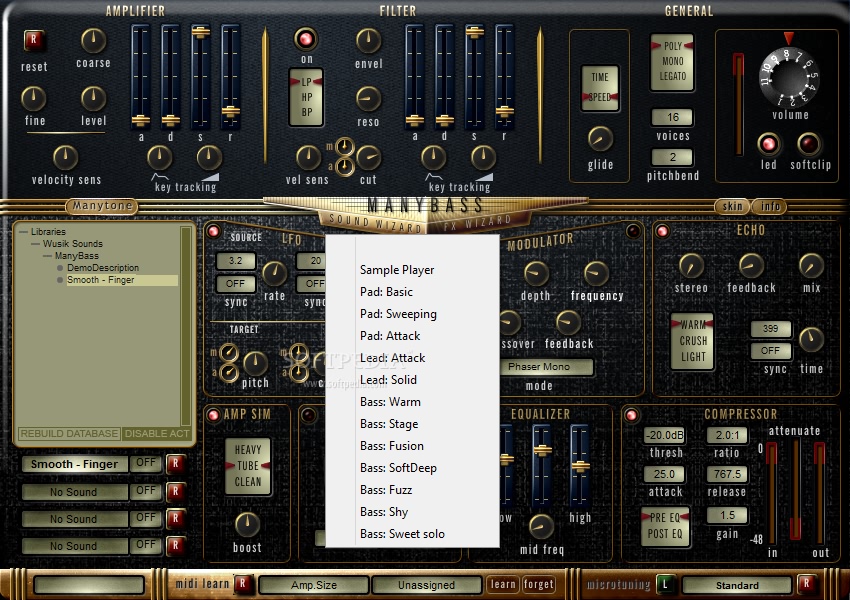Click the filter release slider handle

pyautogui.click(x=504, y=112)
